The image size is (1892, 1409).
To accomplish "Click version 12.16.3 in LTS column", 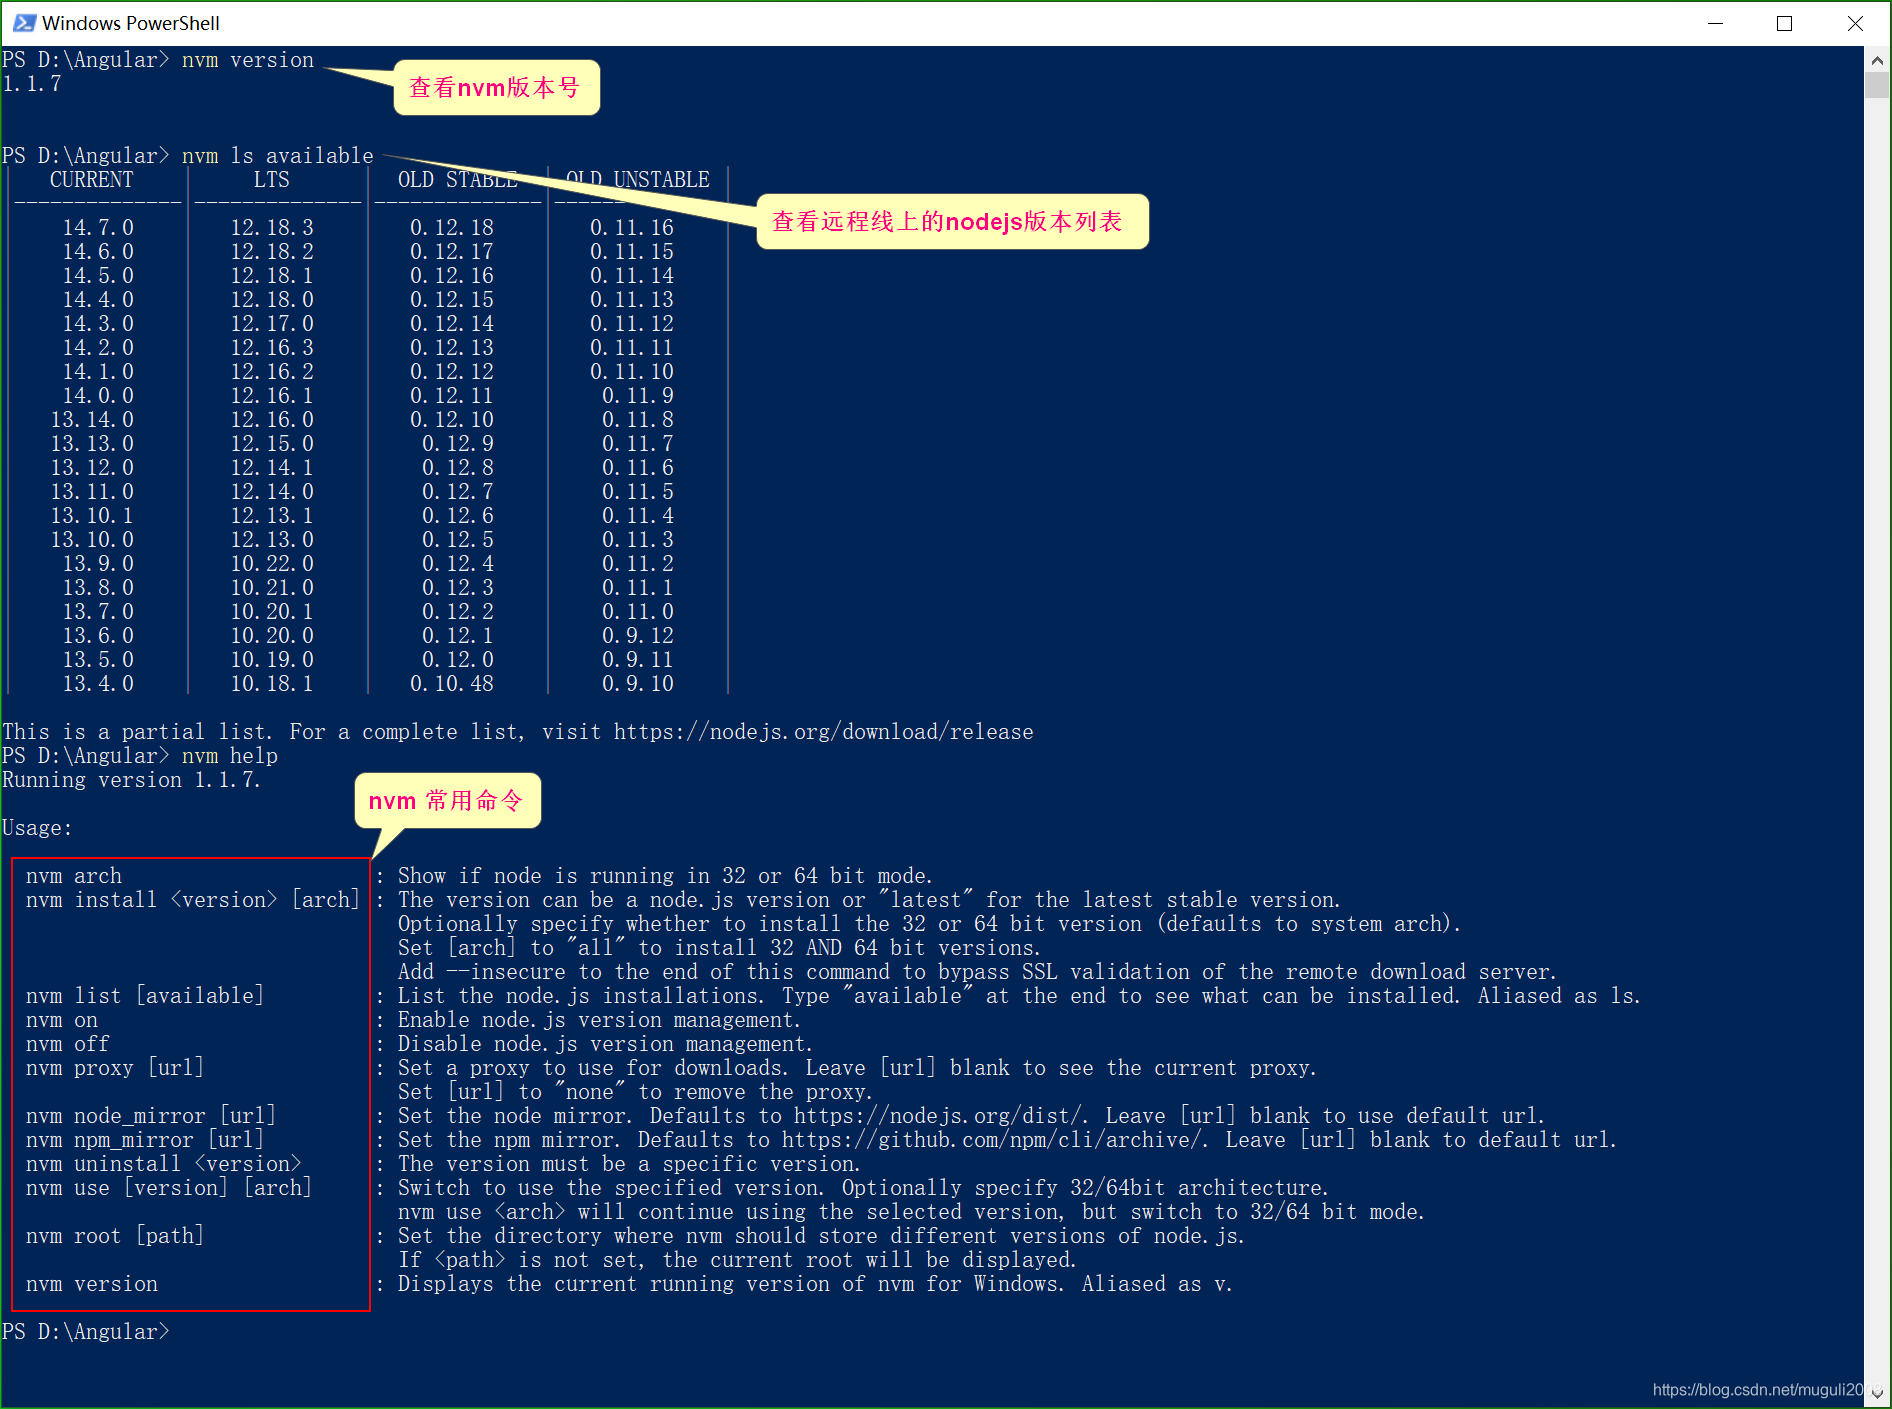I will point(272,348).
